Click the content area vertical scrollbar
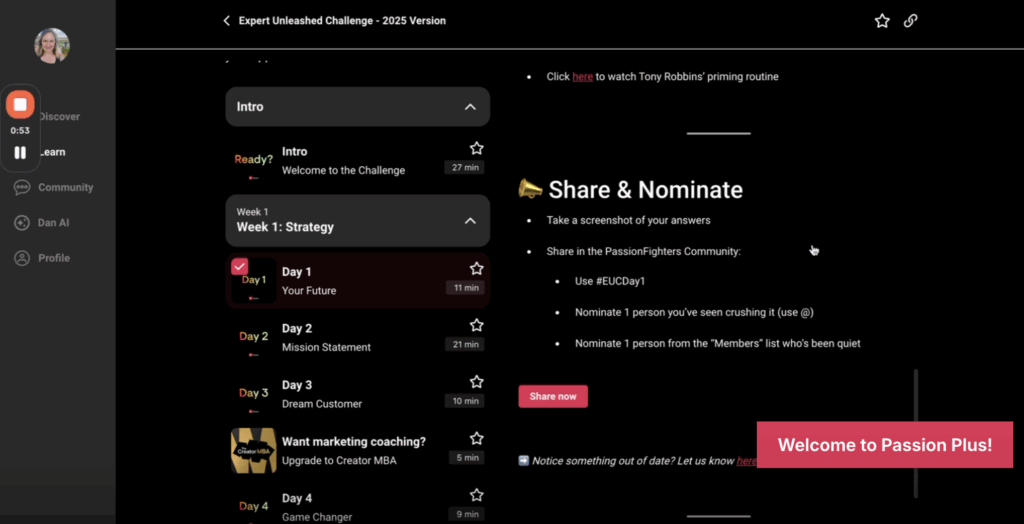 pos(915,432)
